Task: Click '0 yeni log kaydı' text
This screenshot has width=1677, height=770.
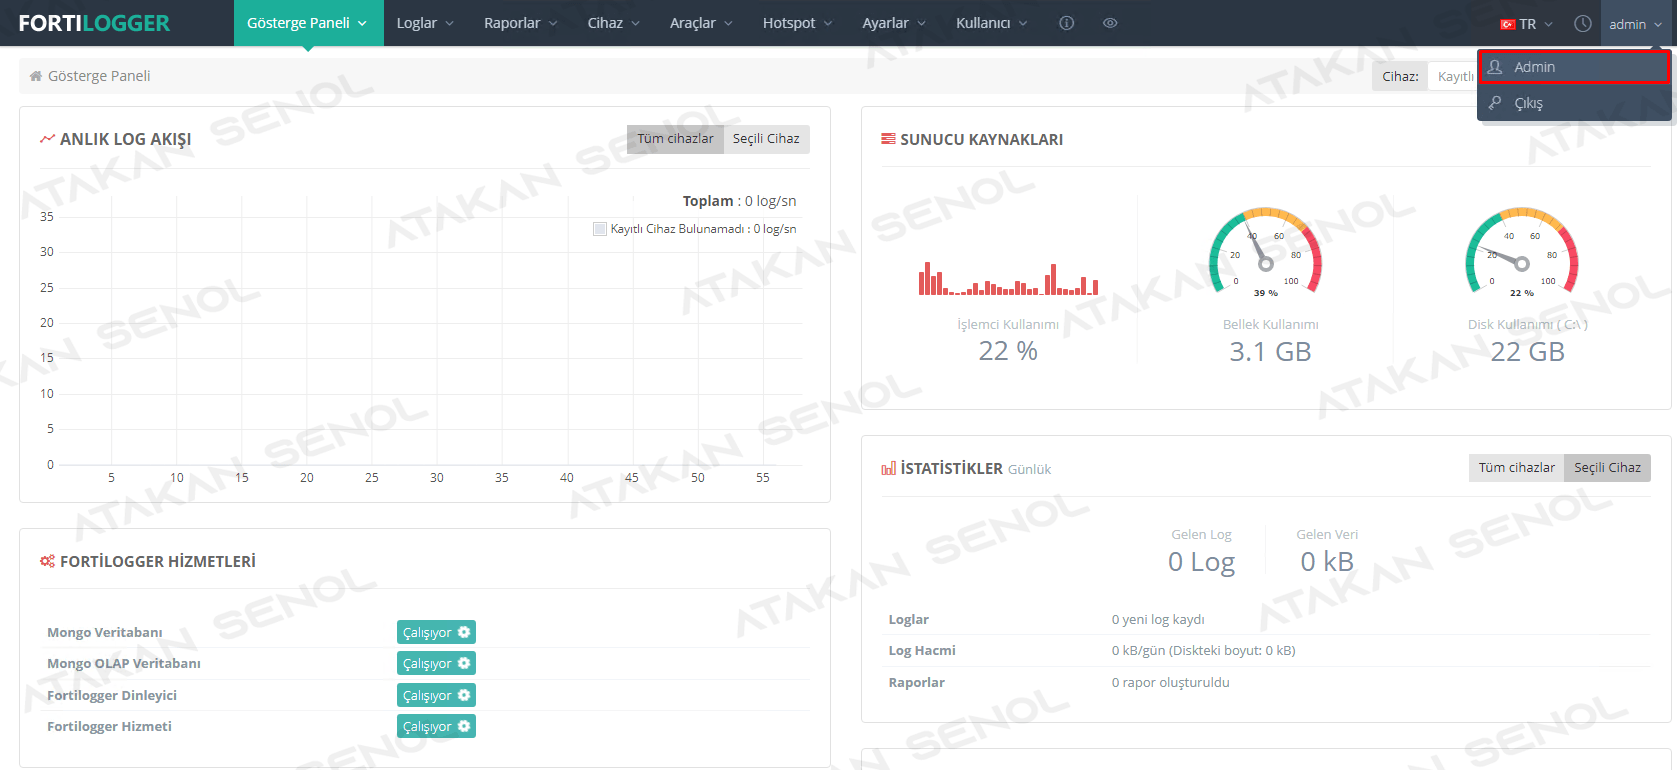Action: coord(1158,620)
